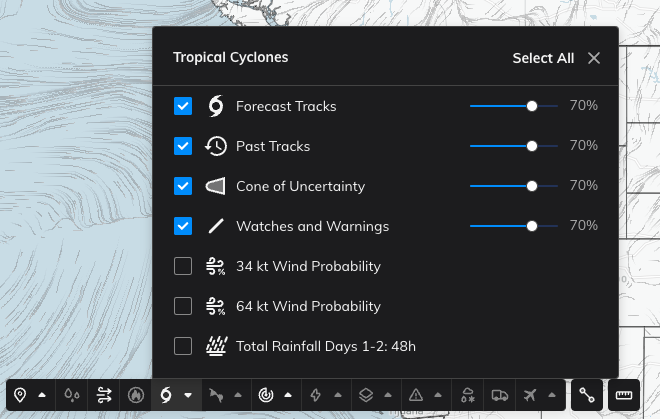Enable the 34 kt Wind Probability checkbox
Viewport: 660px width, 419px height.
(183, 266)
